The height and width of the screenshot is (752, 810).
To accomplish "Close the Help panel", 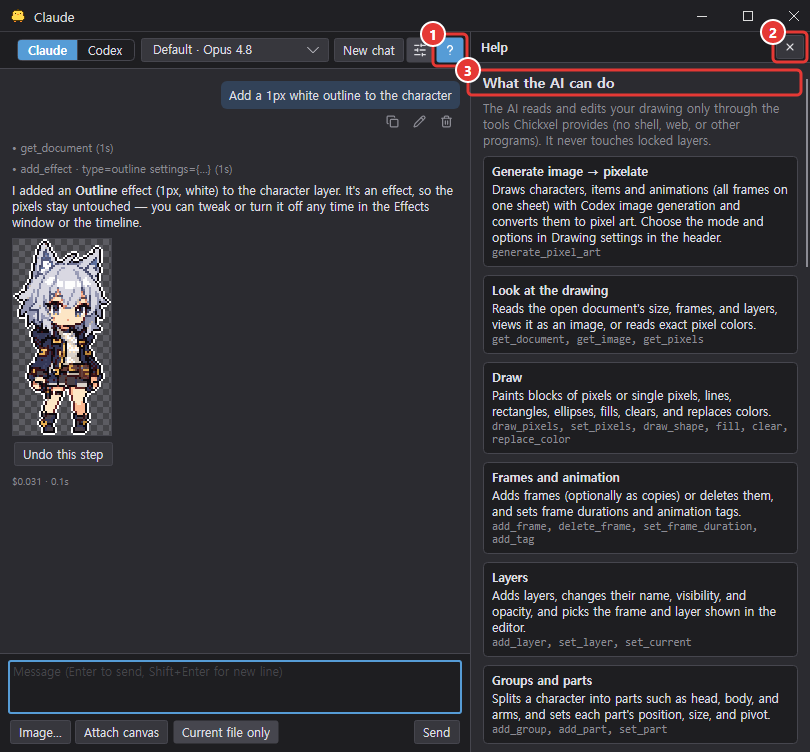I will pos(789,48).
